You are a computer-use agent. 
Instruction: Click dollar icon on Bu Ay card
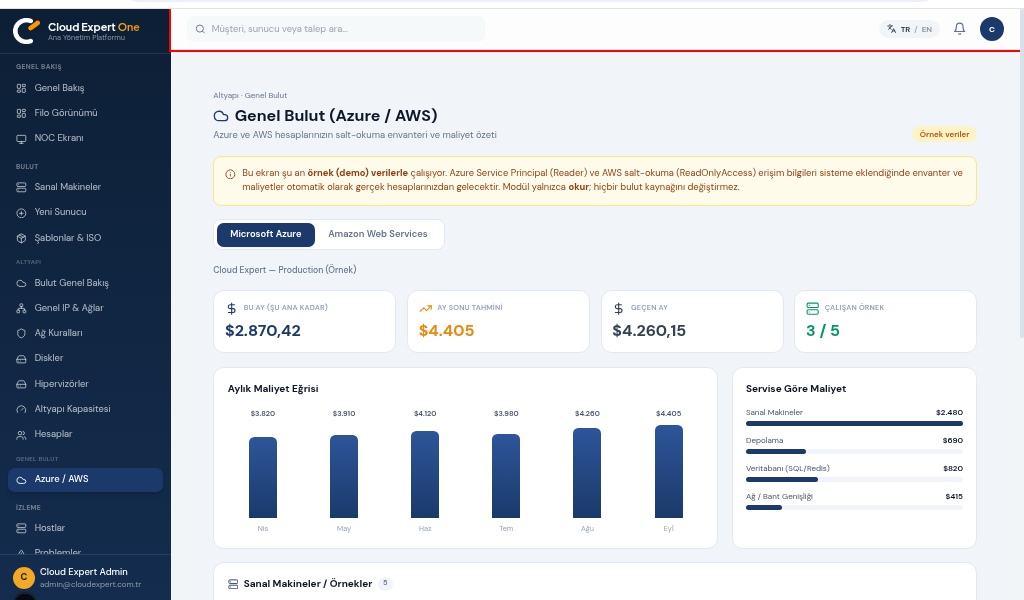pos(231,308)
